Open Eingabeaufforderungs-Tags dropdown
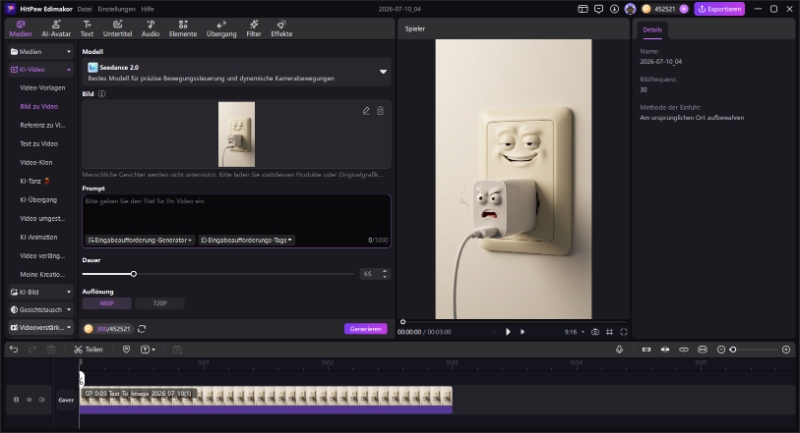 pos(246,240)
